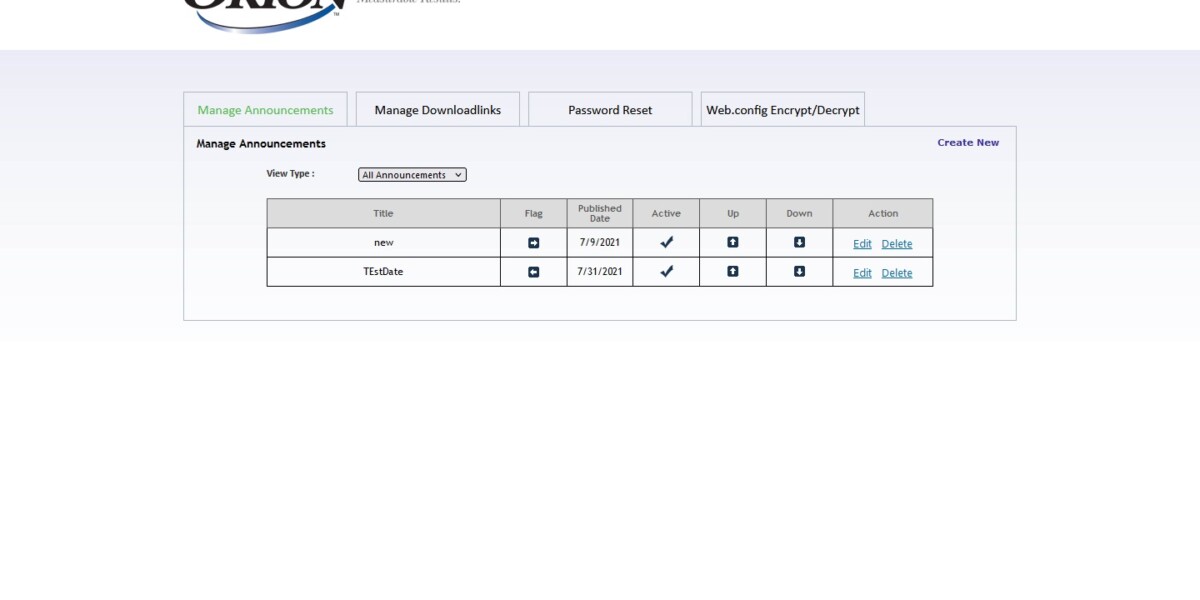
Task: Switch to the Manage Downloadlinks tab
Action: point(438,110)
